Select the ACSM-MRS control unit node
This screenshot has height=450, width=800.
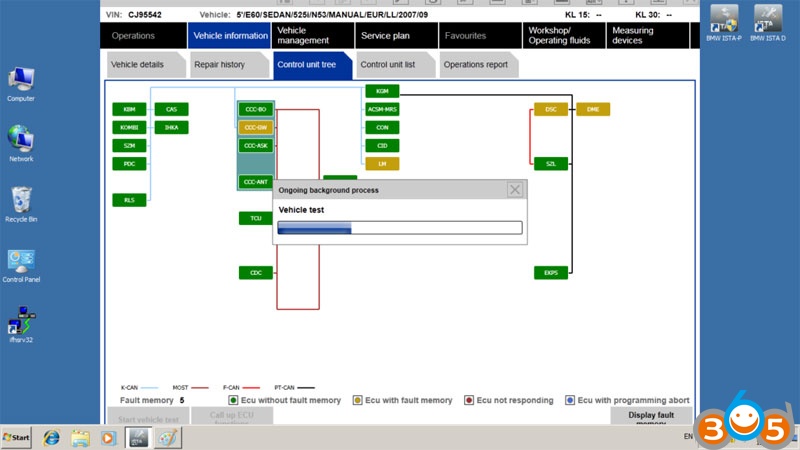[382, 109]
